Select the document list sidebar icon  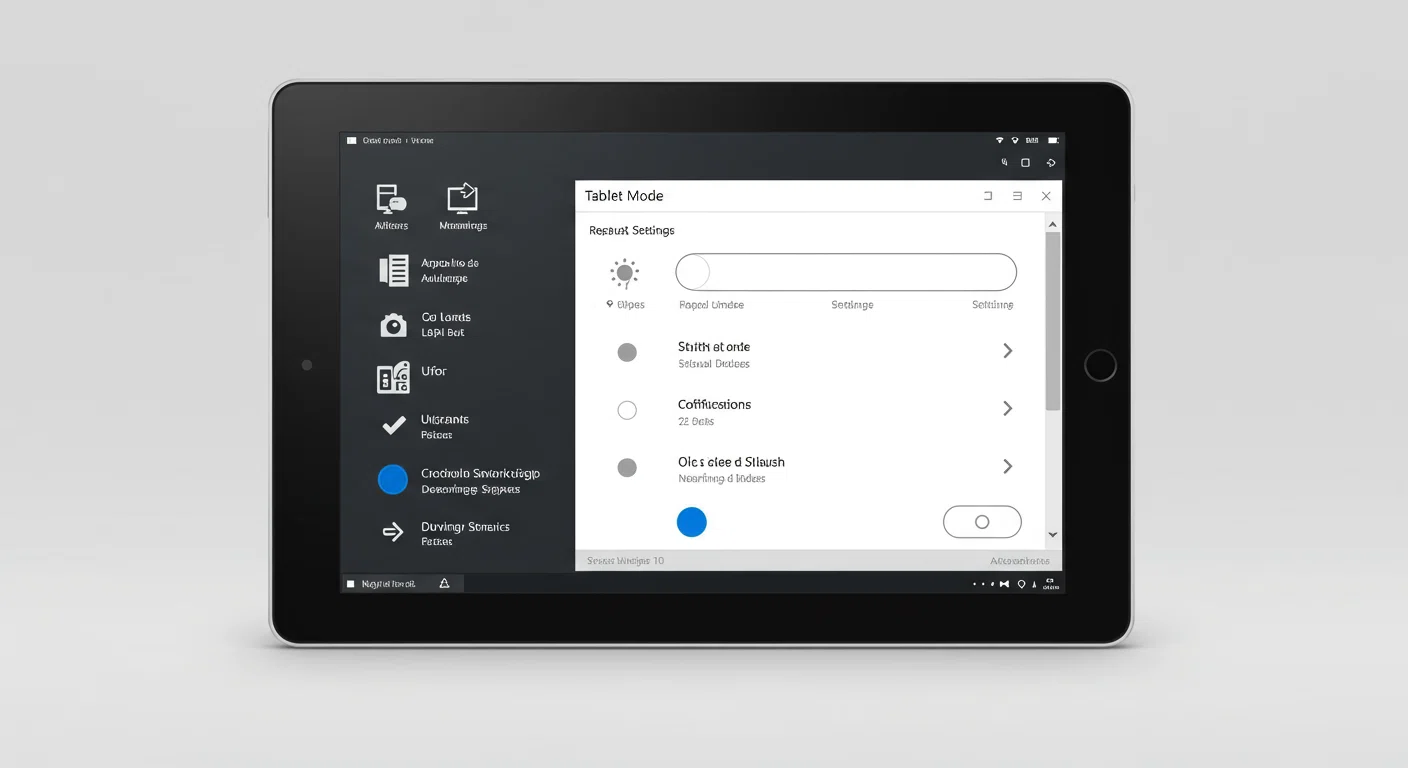(x=394, y=270)
